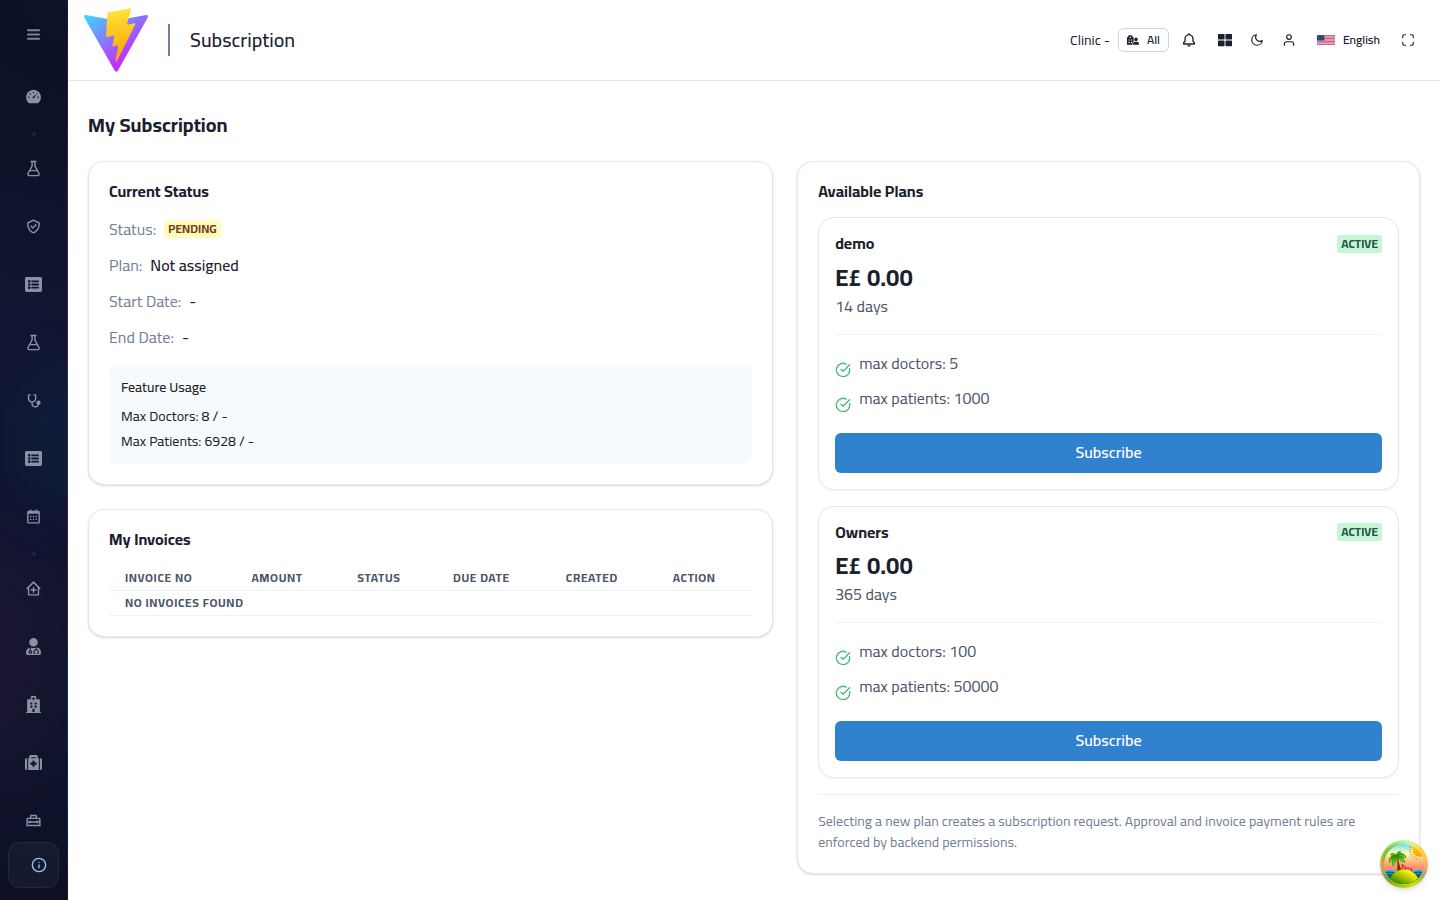Open the first aid kit sidebar icon
The width and height of the screenshot is (1440, 900).
(x=33, y=763)
